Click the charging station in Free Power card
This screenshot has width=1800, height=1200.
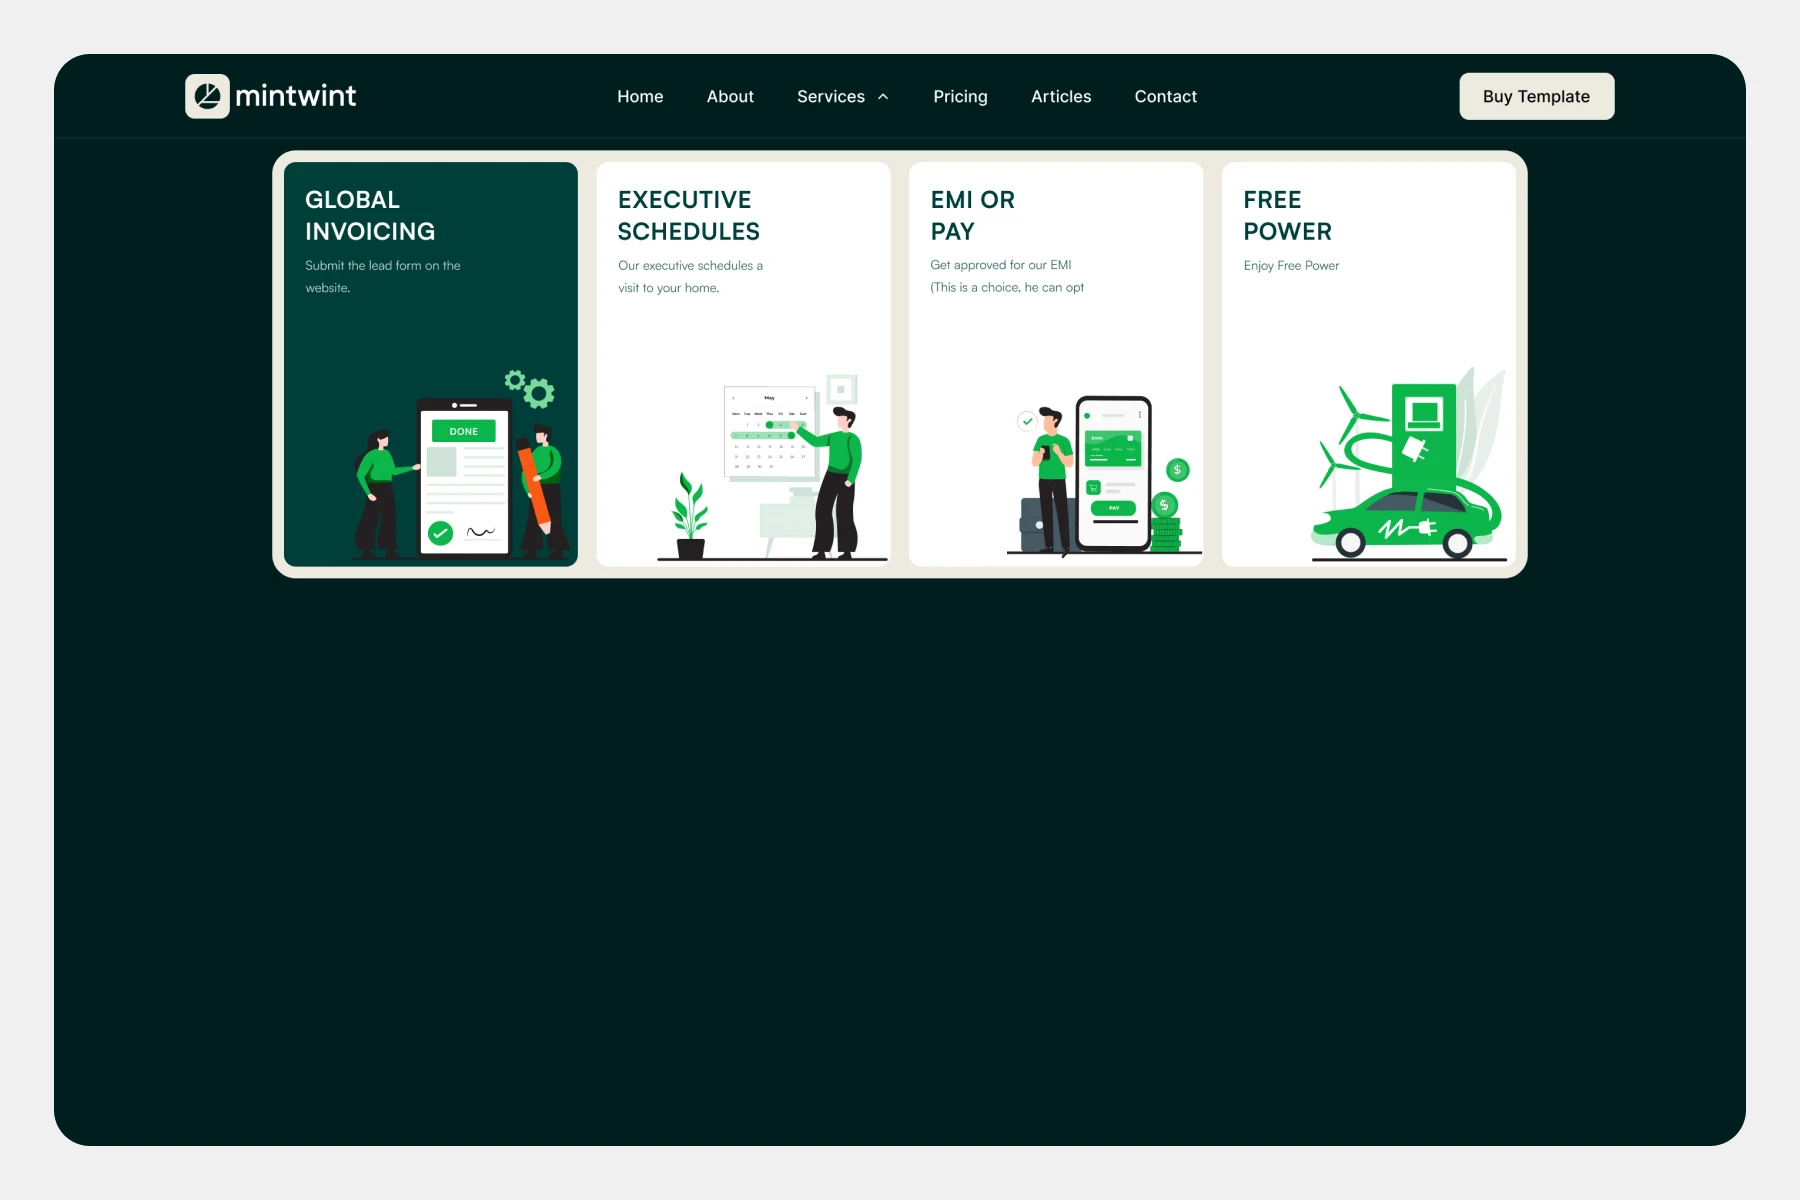pos(1423,434)
